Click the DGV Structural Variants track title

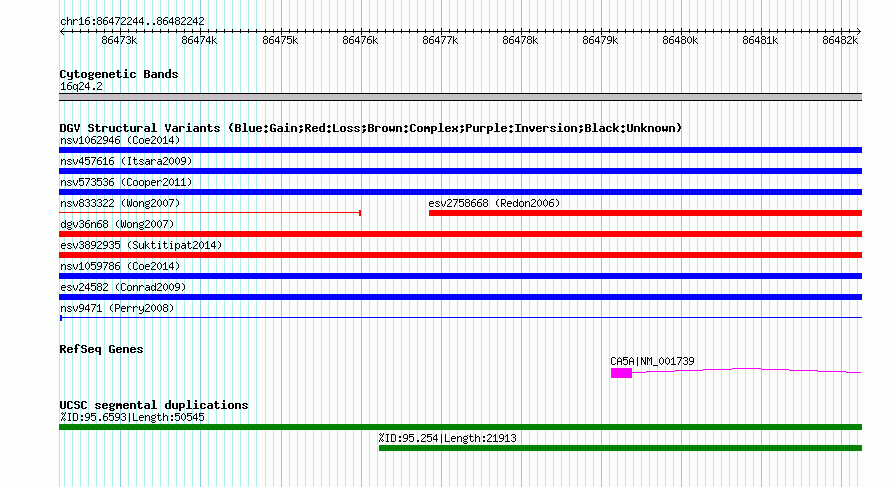point(371,128)
